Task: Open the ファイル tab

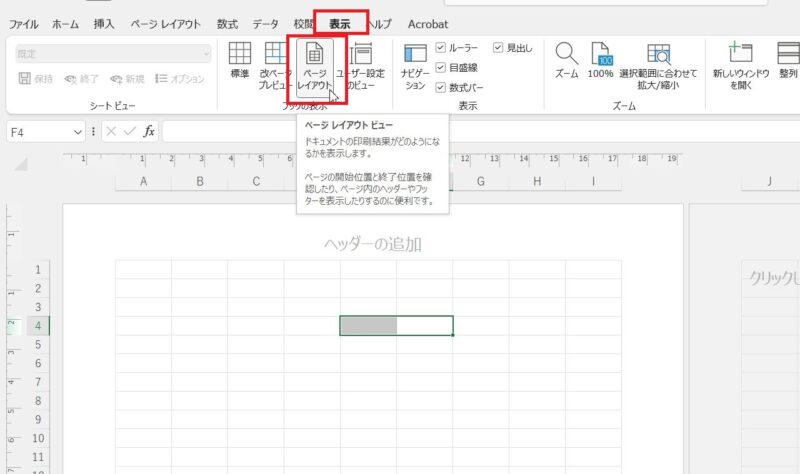Action: click(23, 24)
